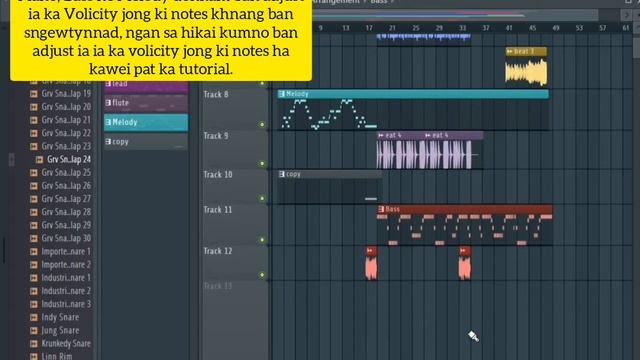Click the Melody clip's note preview area
This screenshot has height=360, width=640.
pos(413,114)
